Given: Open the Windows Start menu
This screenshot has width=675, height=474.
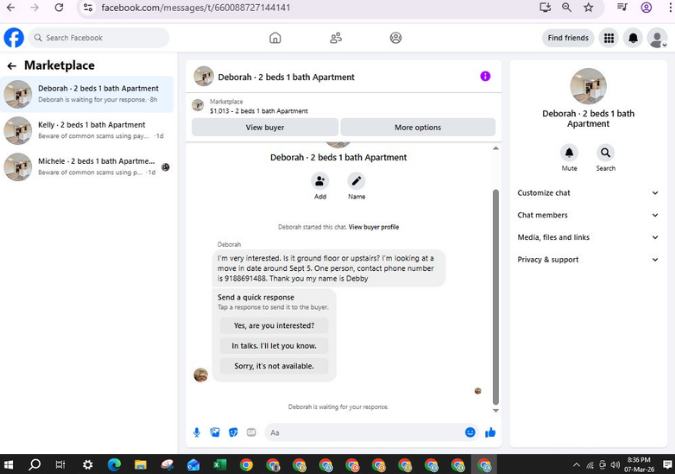Looking at the screenshot, I should click(x=8, y=465).
